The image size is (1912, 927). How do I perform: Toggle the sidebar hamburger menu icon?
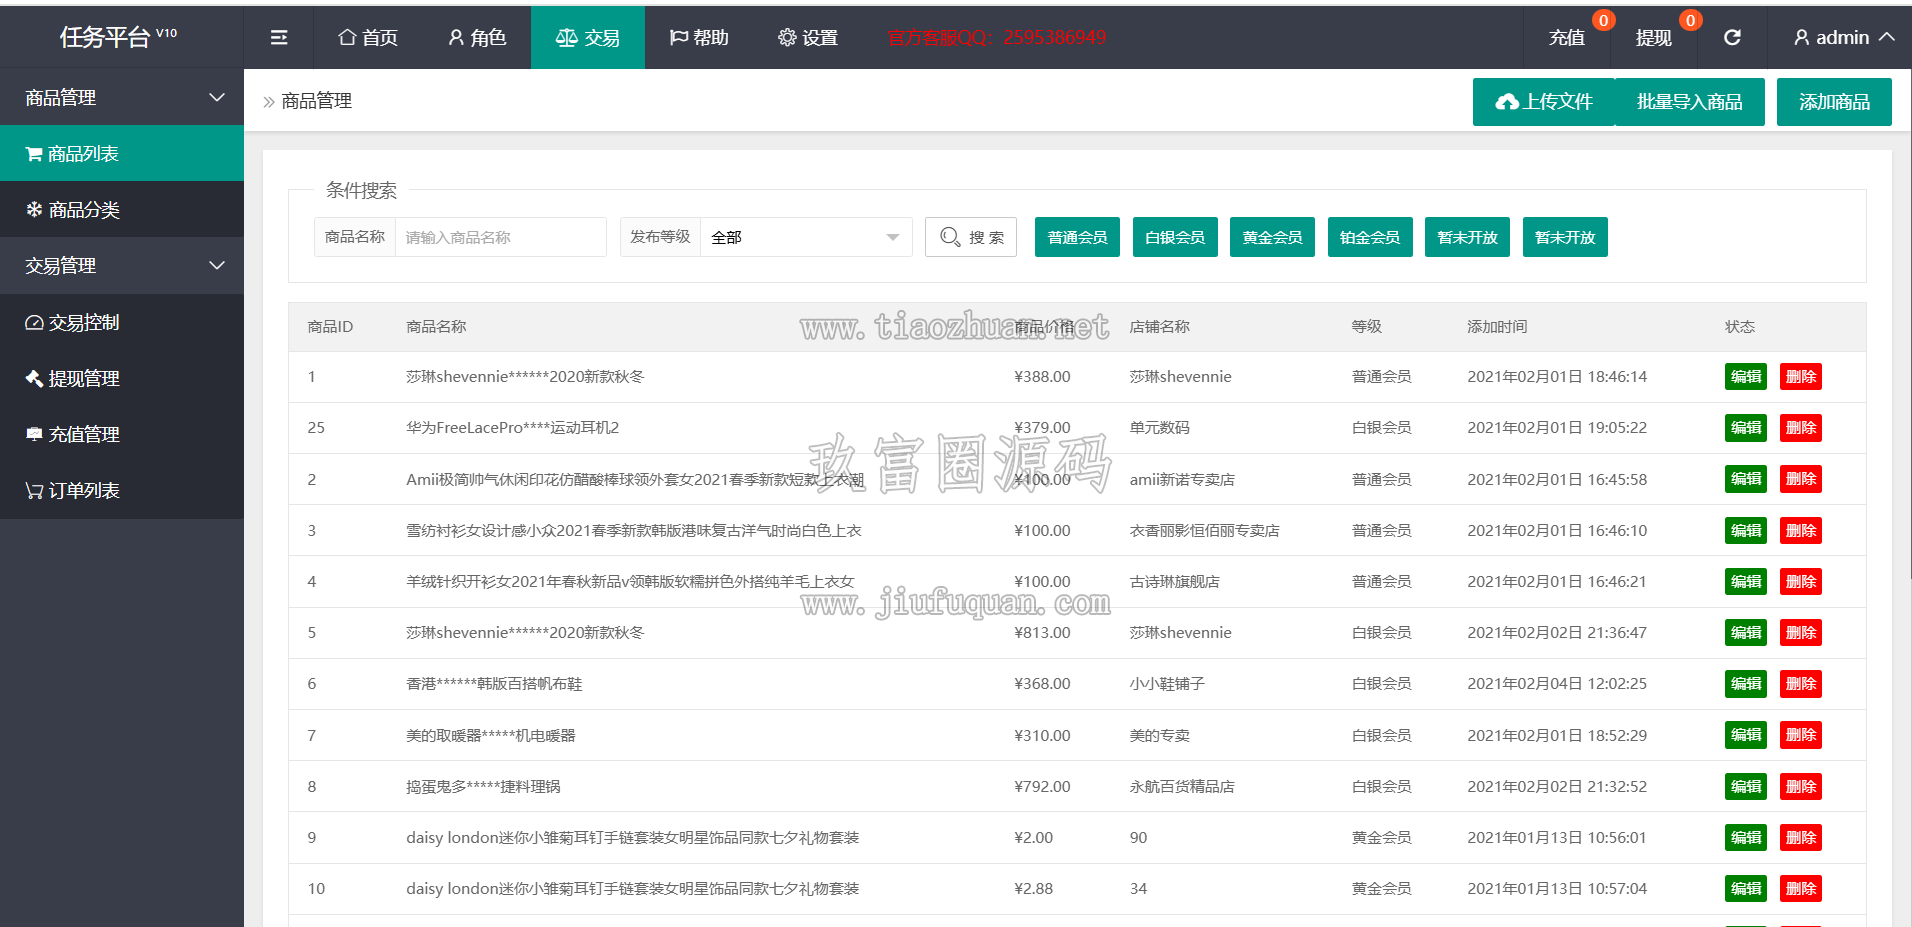tap(279, 37)
